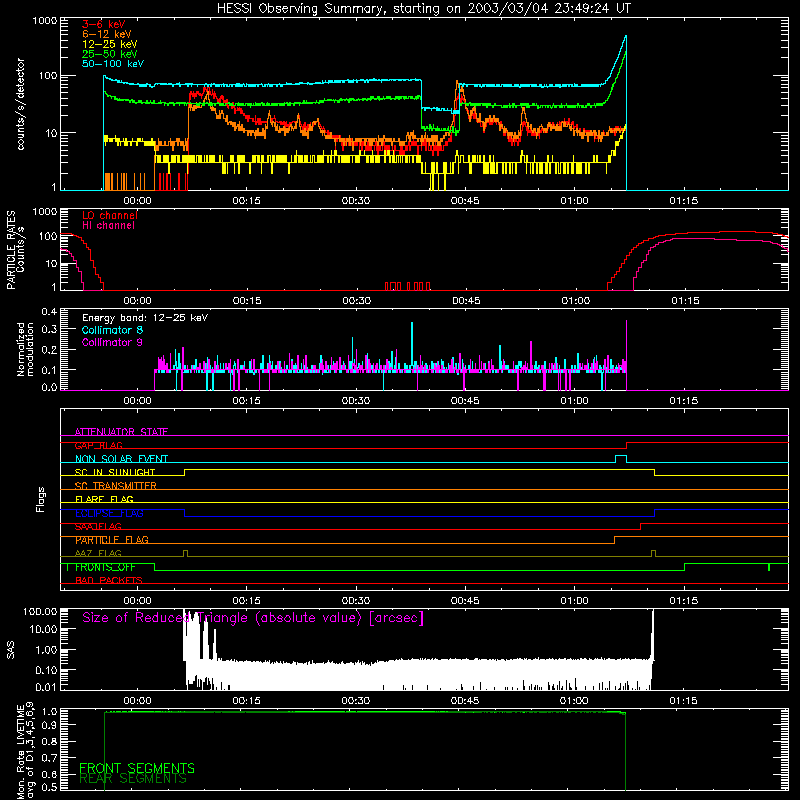Click the SC_TRANSMITTER flag label
This screenshot has height=800, width=800.
(115, 486)
